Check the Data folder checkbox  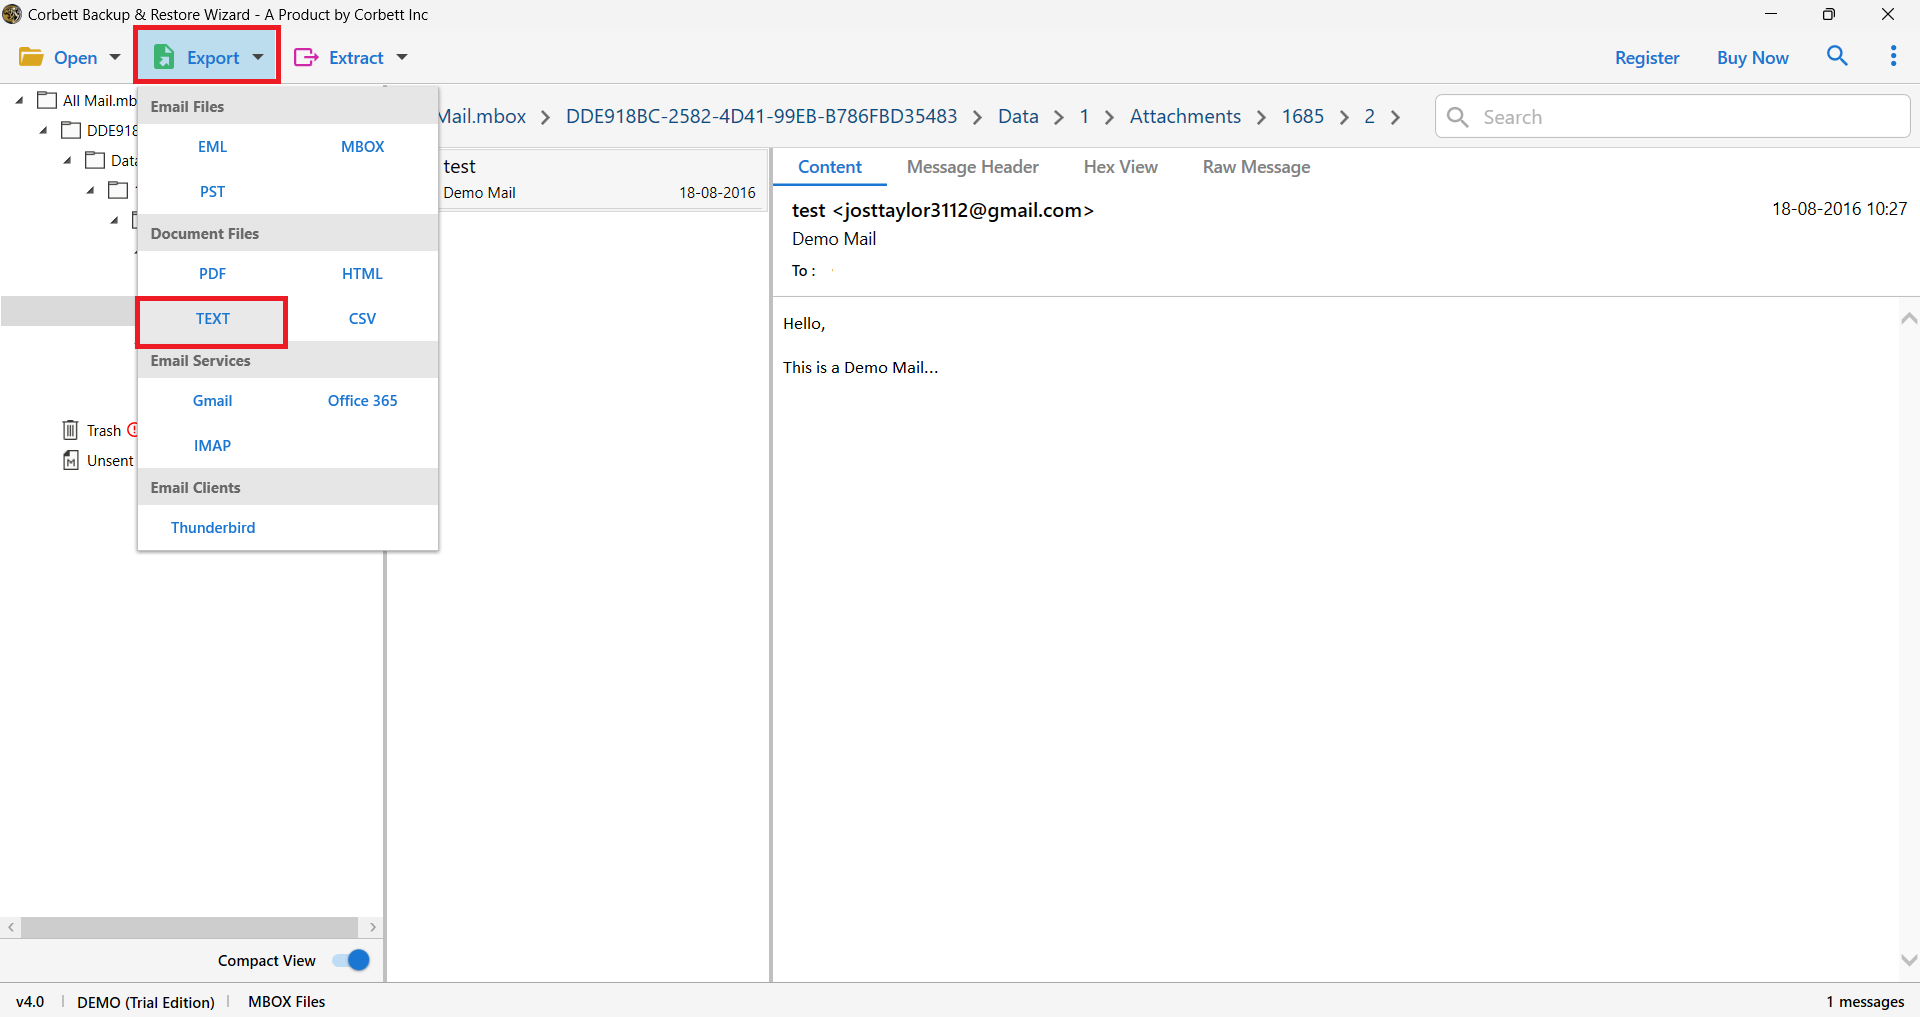(x=95, y=160)
